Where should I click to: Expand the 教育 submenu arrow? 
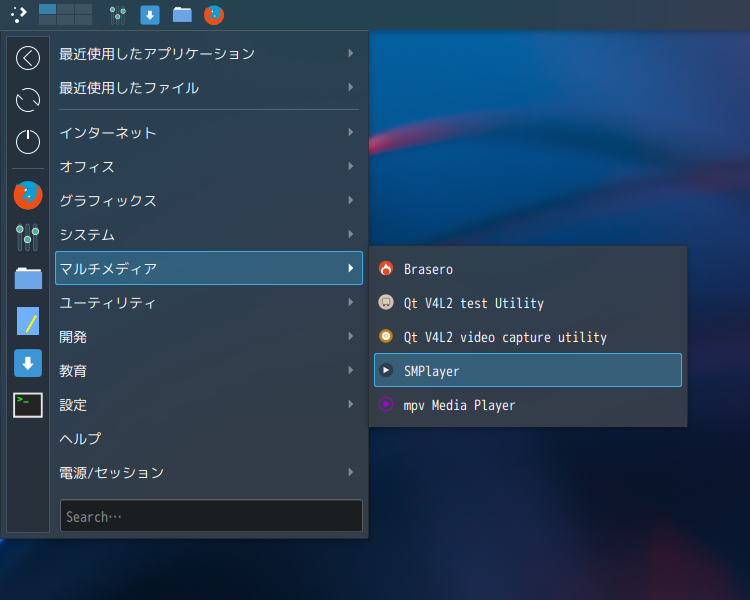(x=351, y=370)
